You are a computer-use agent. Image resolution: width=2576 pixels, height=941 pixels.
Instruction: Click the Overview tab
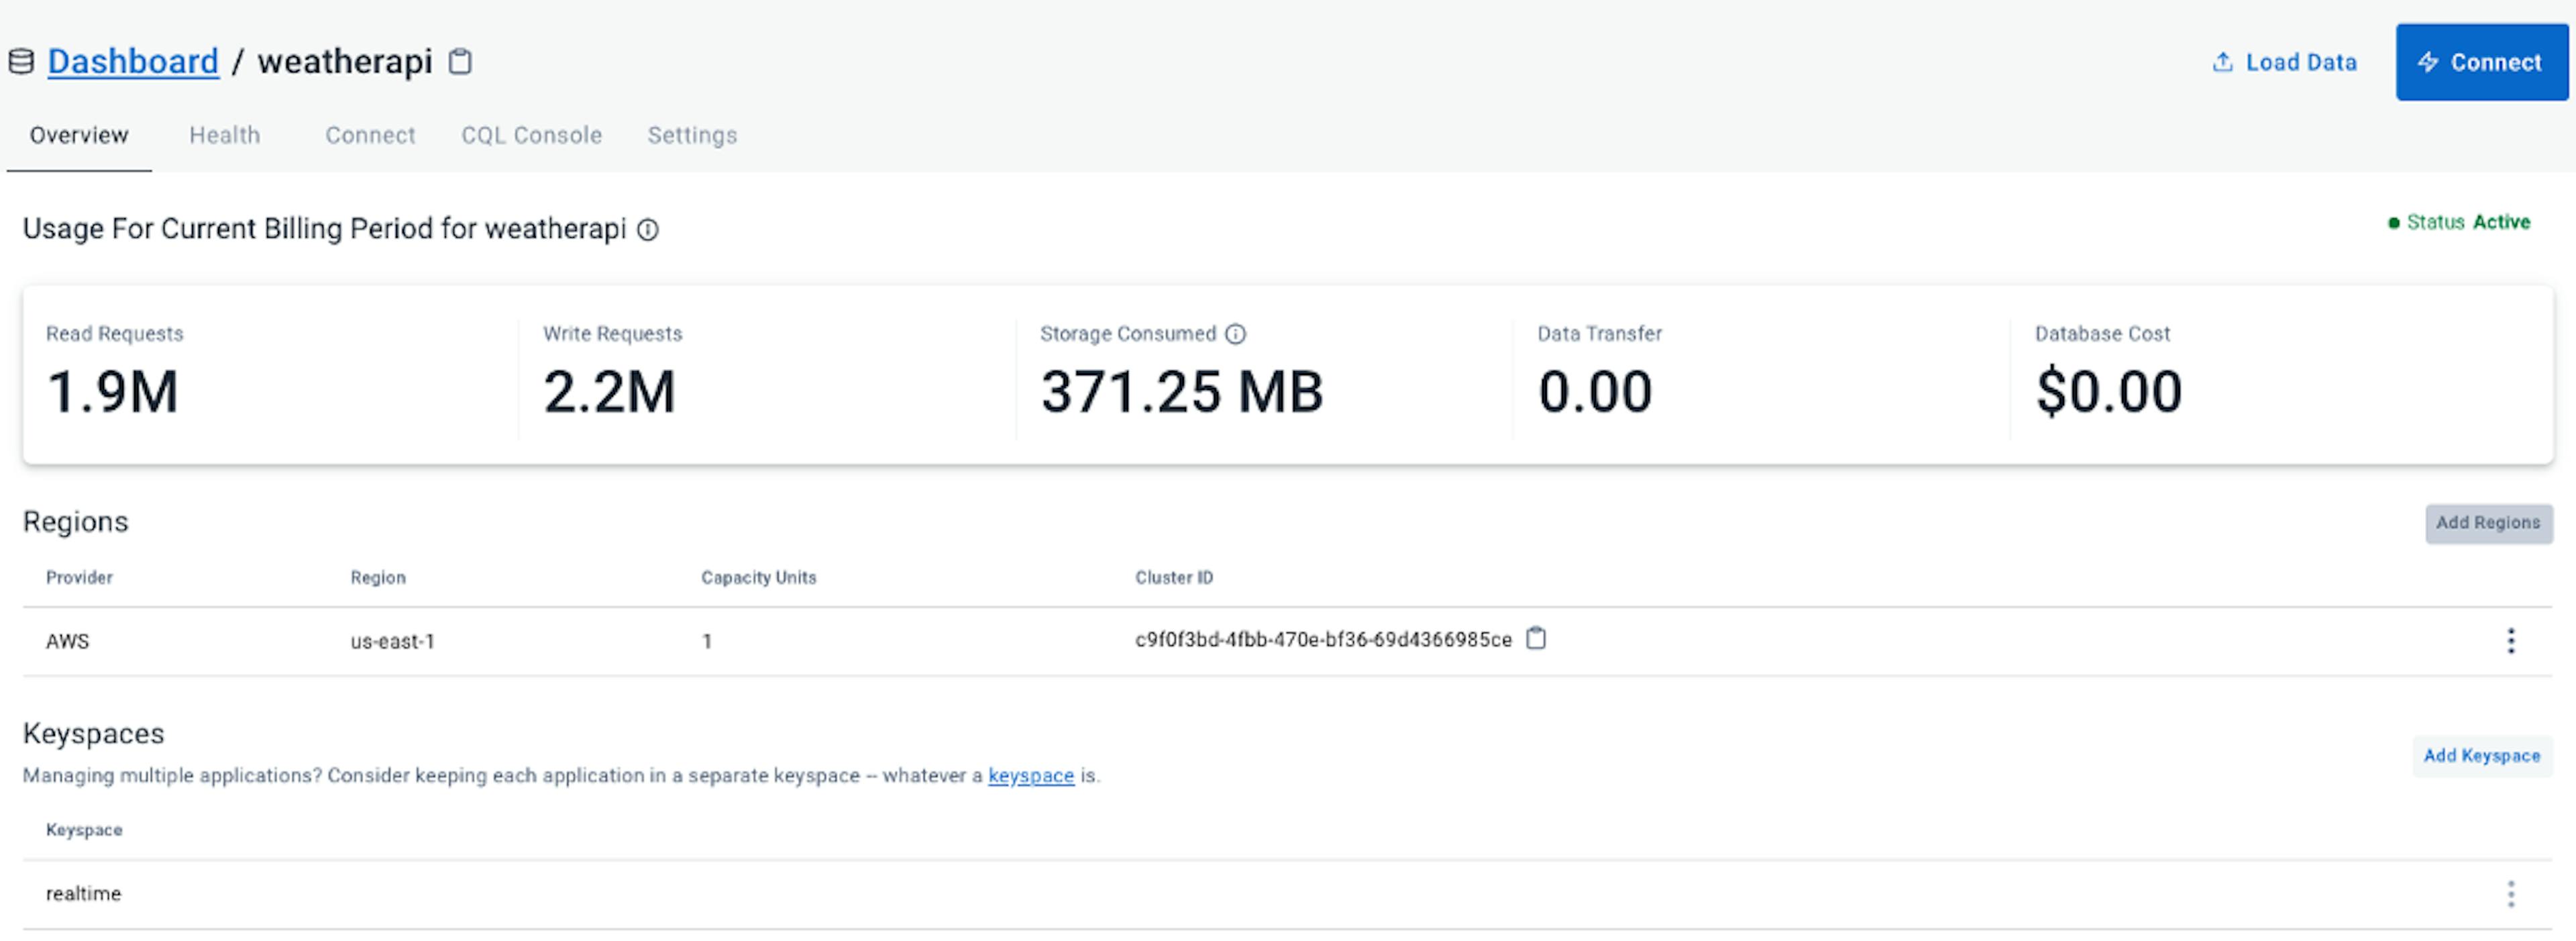point(79,135)
